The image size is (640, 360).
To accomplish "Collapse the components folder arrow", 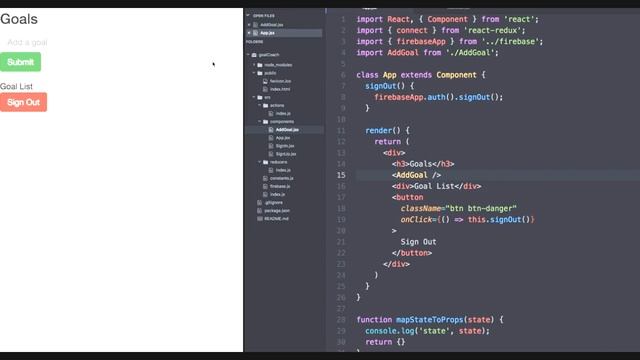I will tap(260, 122).
